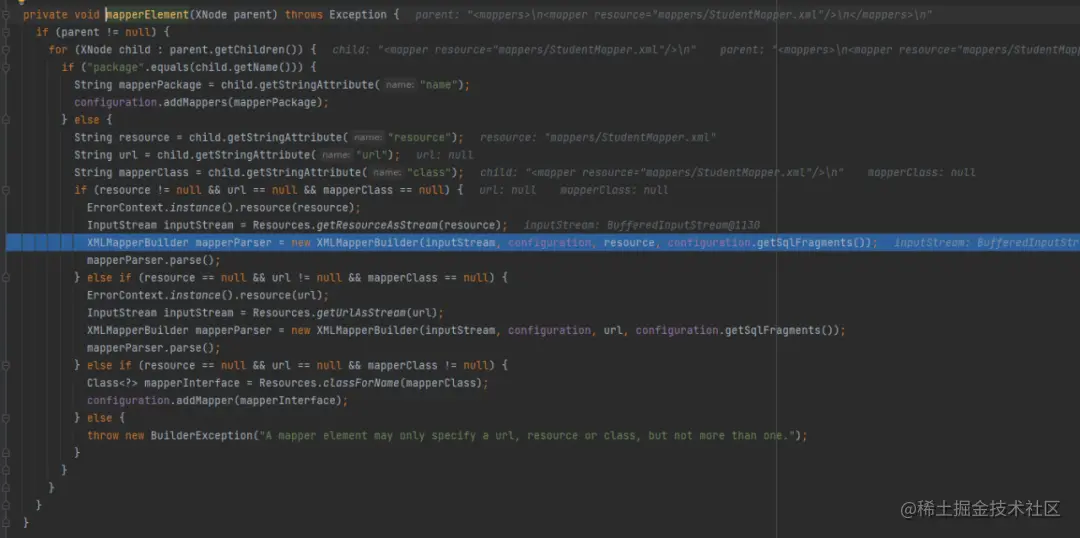
Task: Collapse the 'resource != null && url == null' block fold marker
Action: click(6, 190)
